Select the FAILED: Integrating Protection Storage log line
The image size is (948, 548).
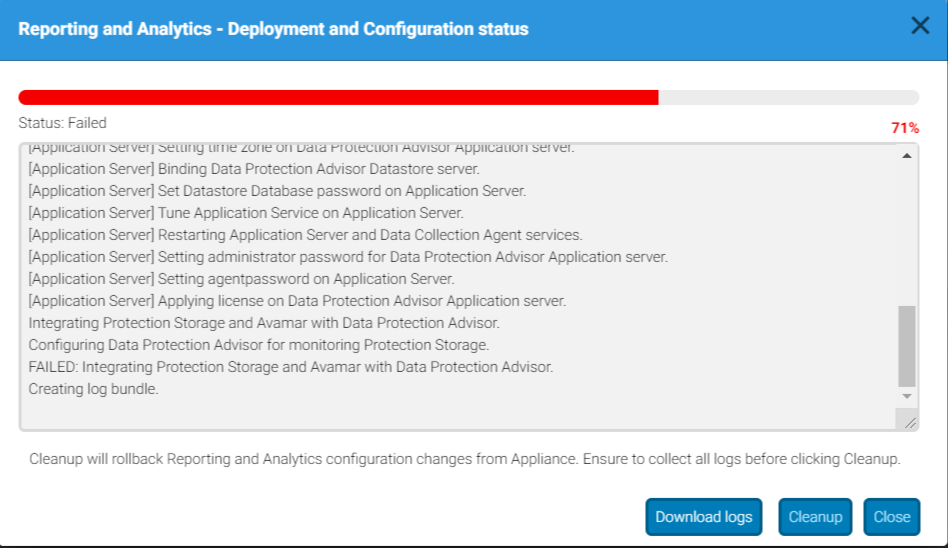[290, 367]
